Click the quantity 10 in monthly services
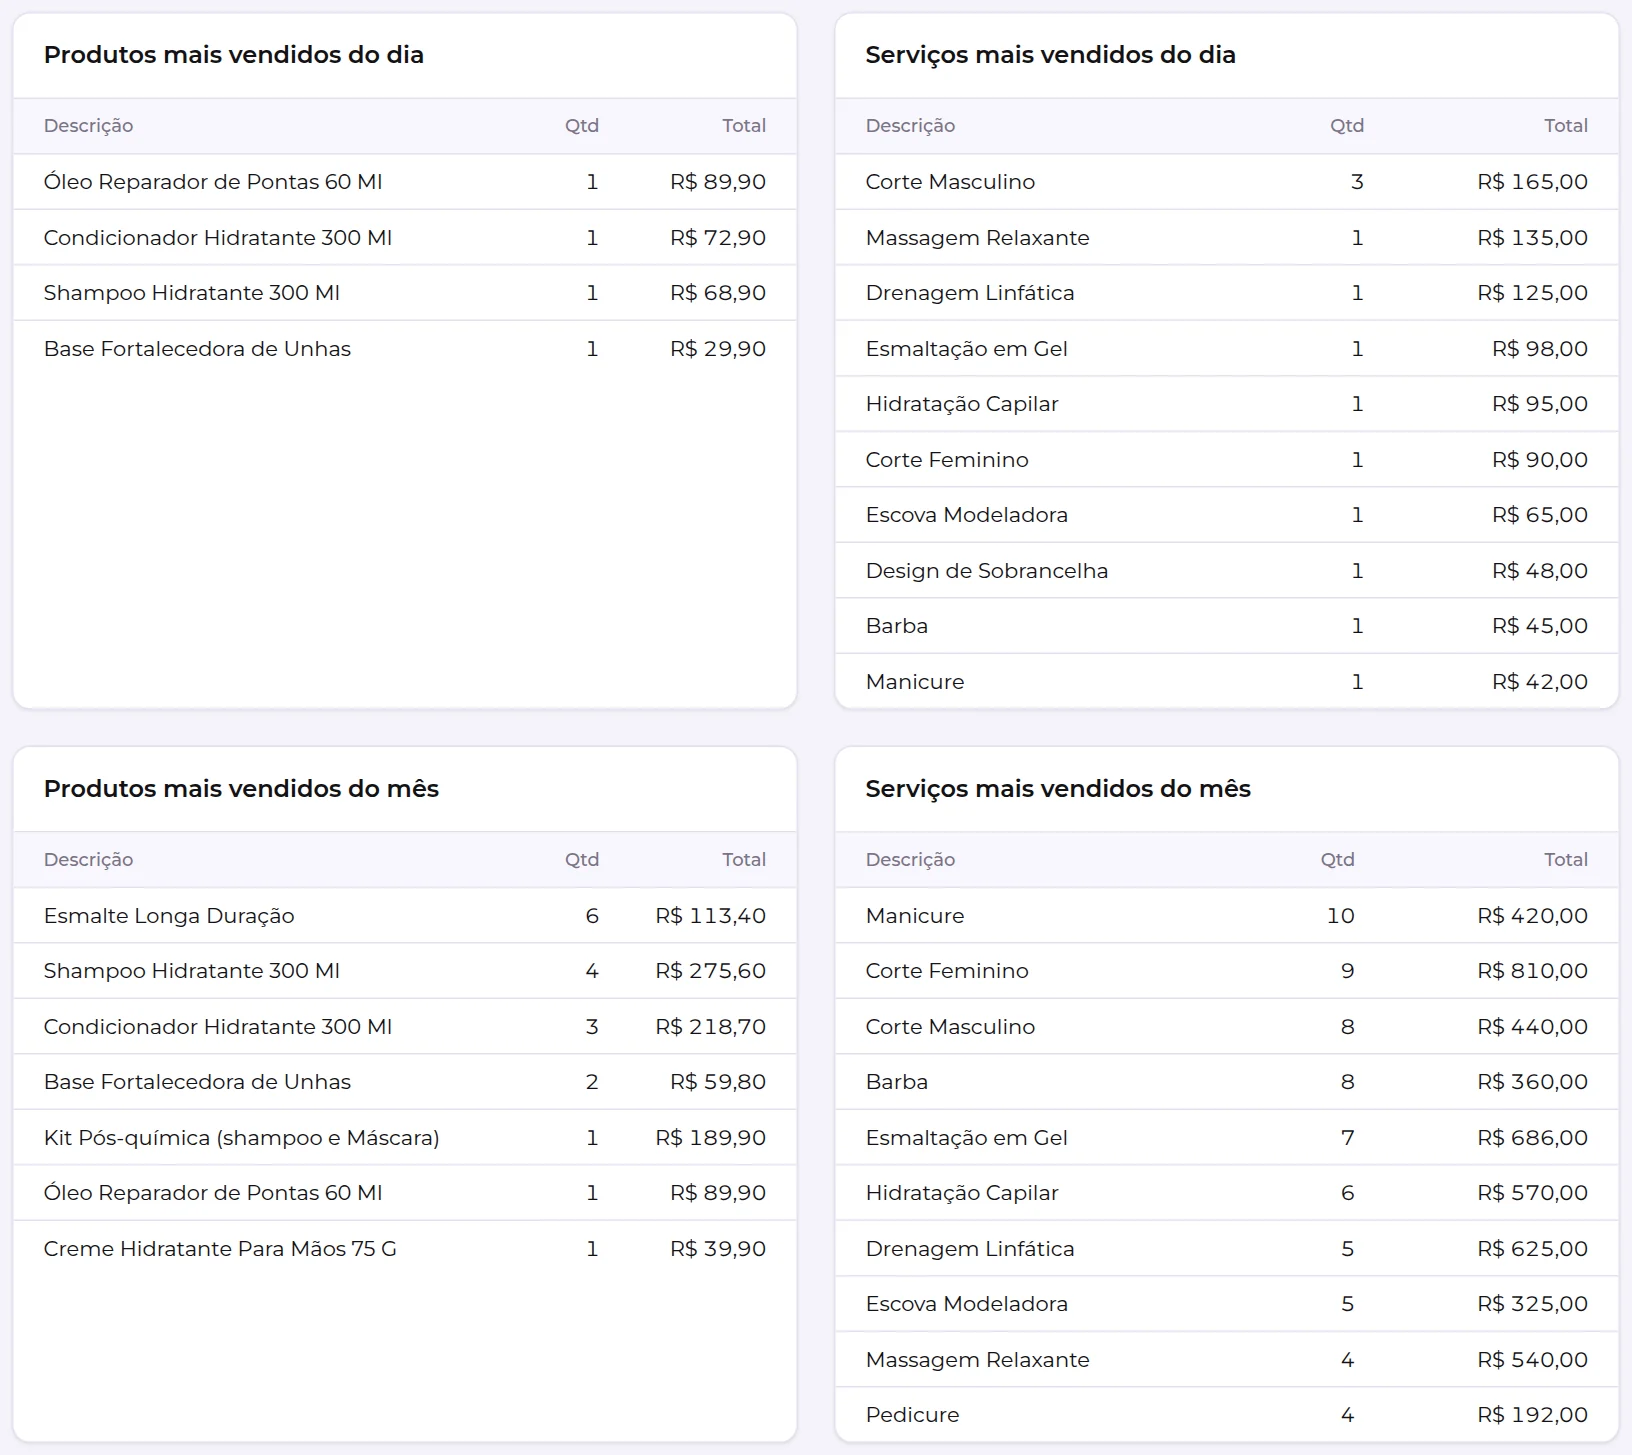The height and width of the screenshot is (1455, 1632). 1341,916
